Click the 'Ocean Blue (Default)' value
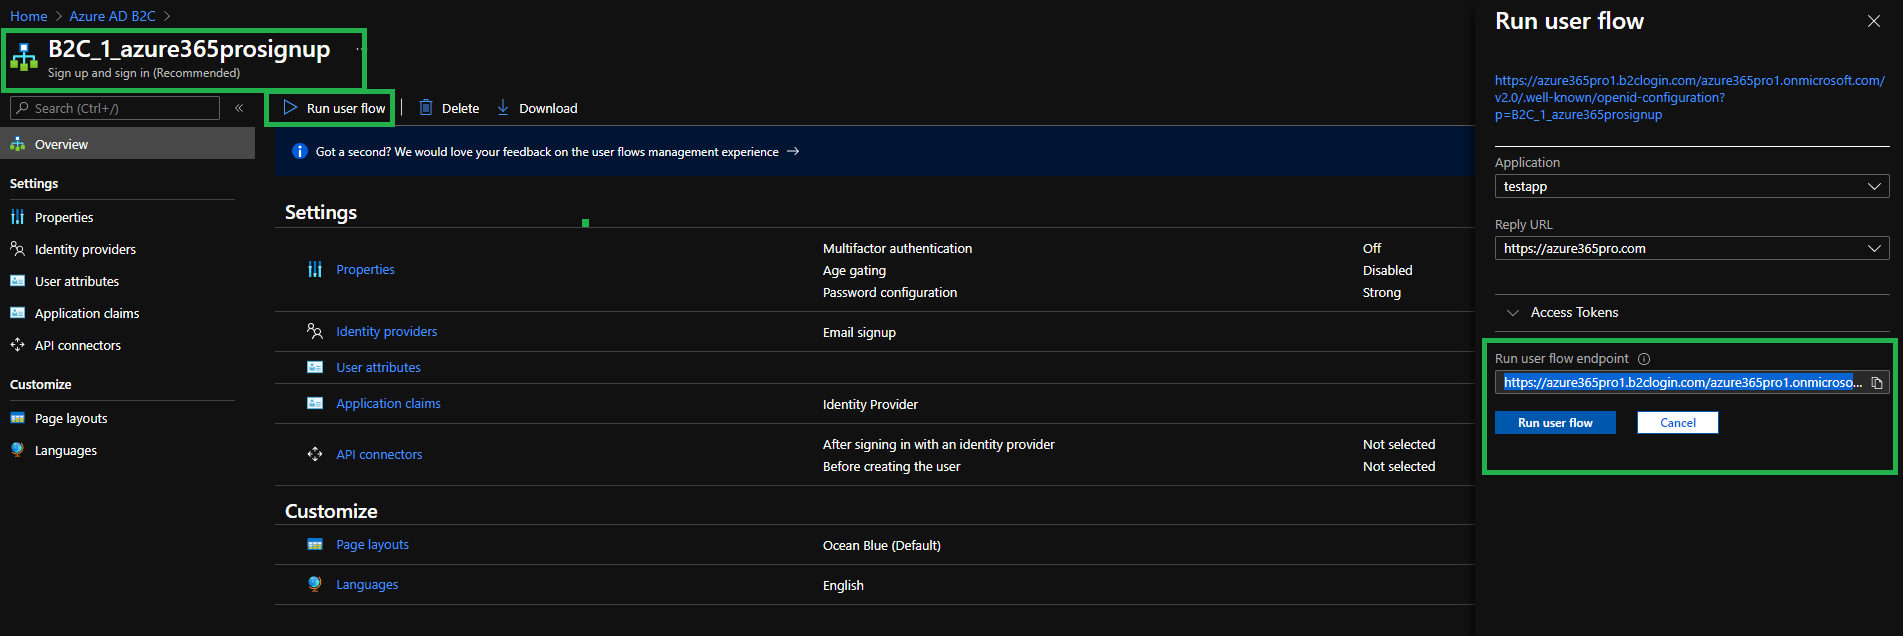The height and width of the screenshot is (636, 1903). coord(881,545)
